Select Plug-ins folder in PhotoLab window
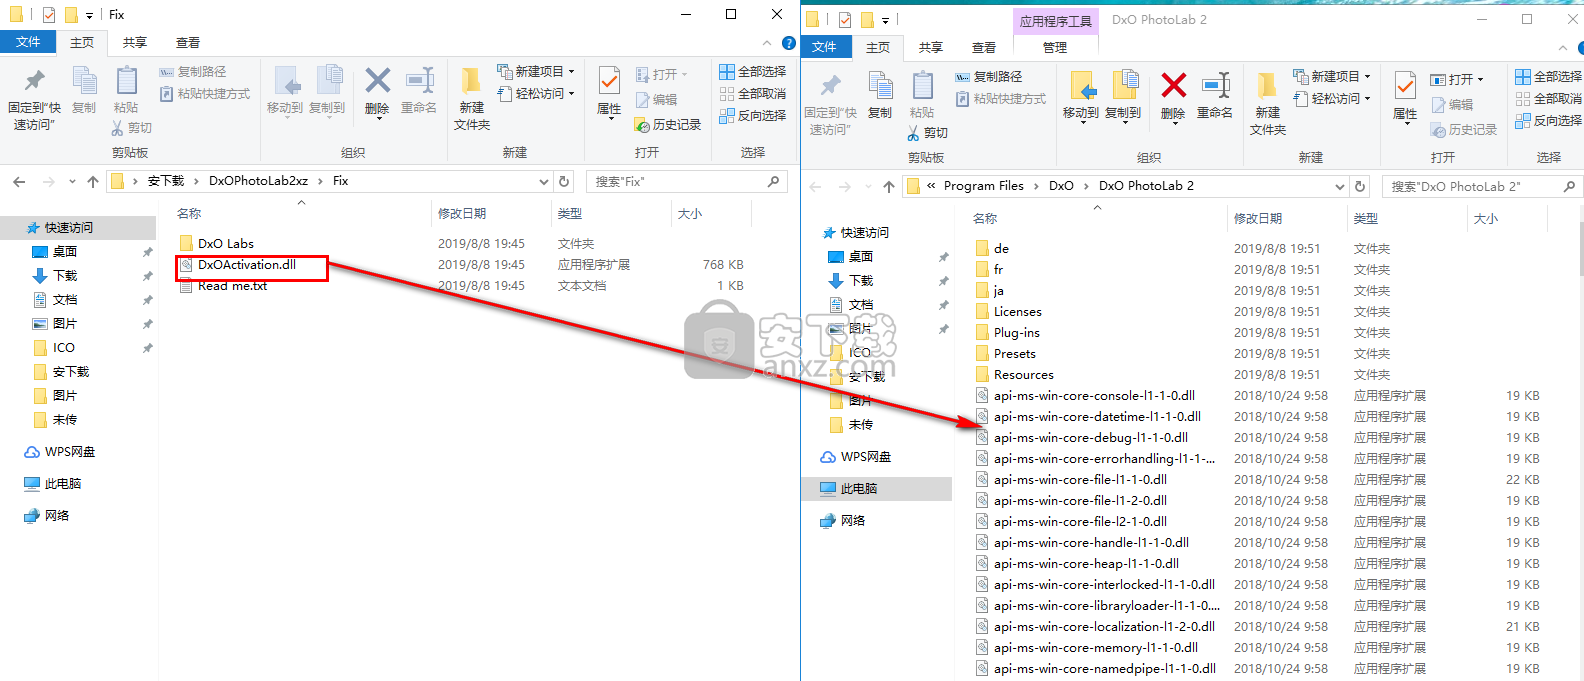The height and width of the screenshot is (681, 1584). coord(1017,333)
